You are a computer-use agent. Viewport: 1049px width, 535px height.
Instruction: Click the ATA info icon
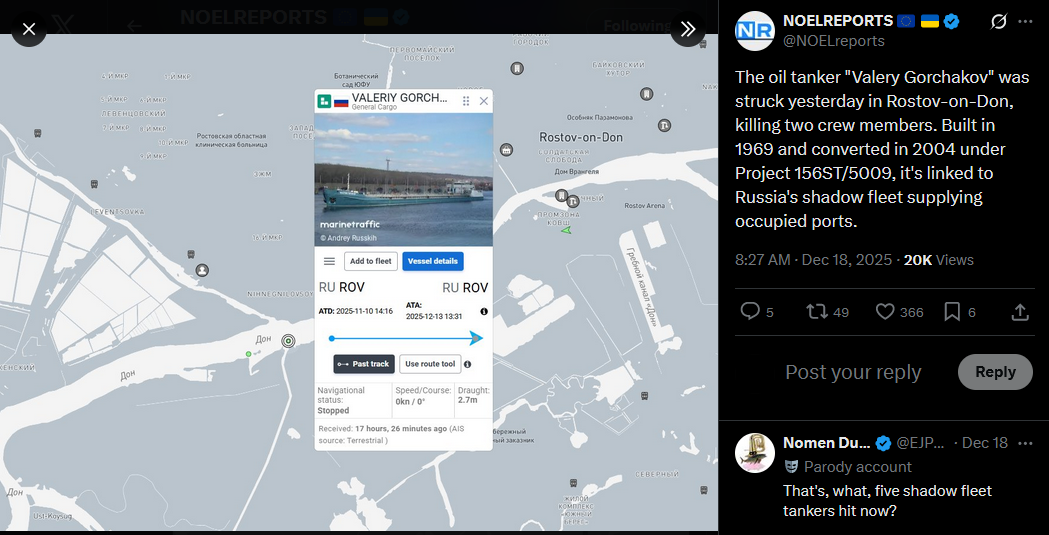[484, 312]
